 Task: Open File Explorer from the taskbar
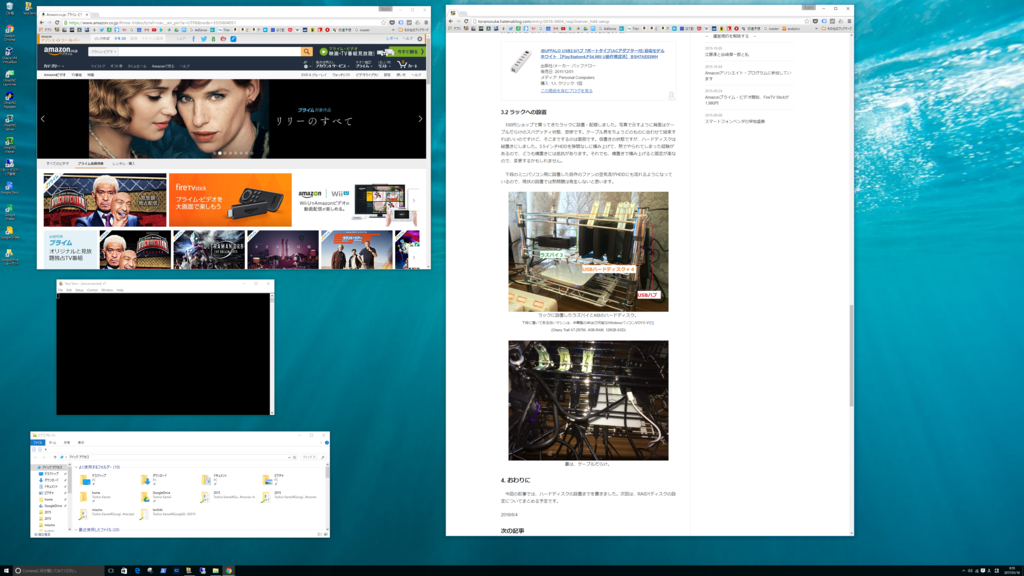(x=216, y=571)
